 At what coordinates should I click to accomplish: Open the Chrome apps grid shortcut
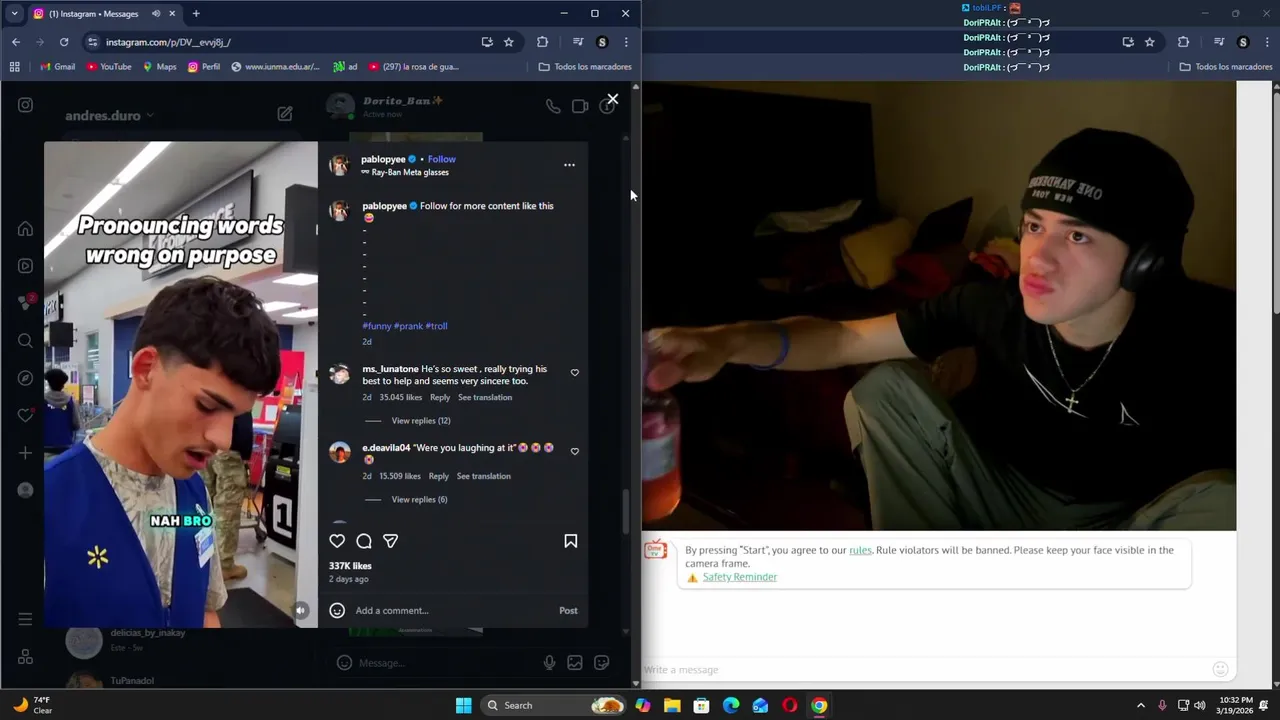click(14, 67)
